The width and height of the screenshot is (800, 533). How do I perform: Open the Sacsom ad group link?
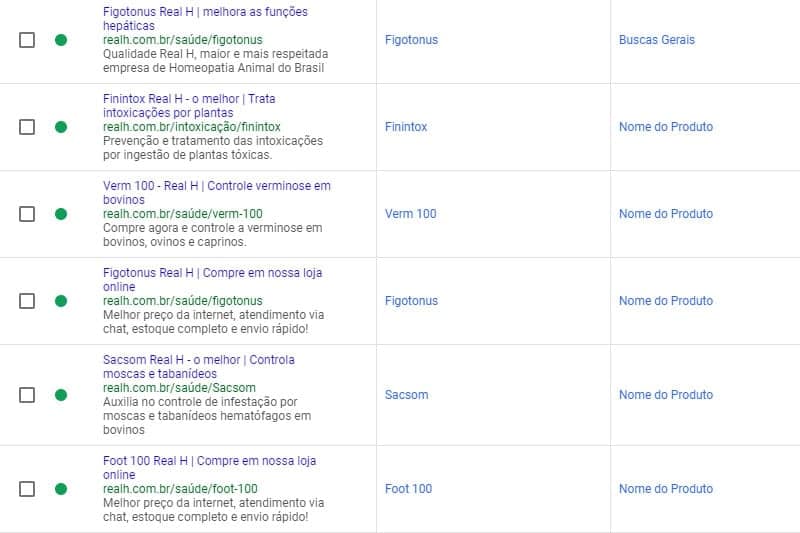click(x=406, y=395)
